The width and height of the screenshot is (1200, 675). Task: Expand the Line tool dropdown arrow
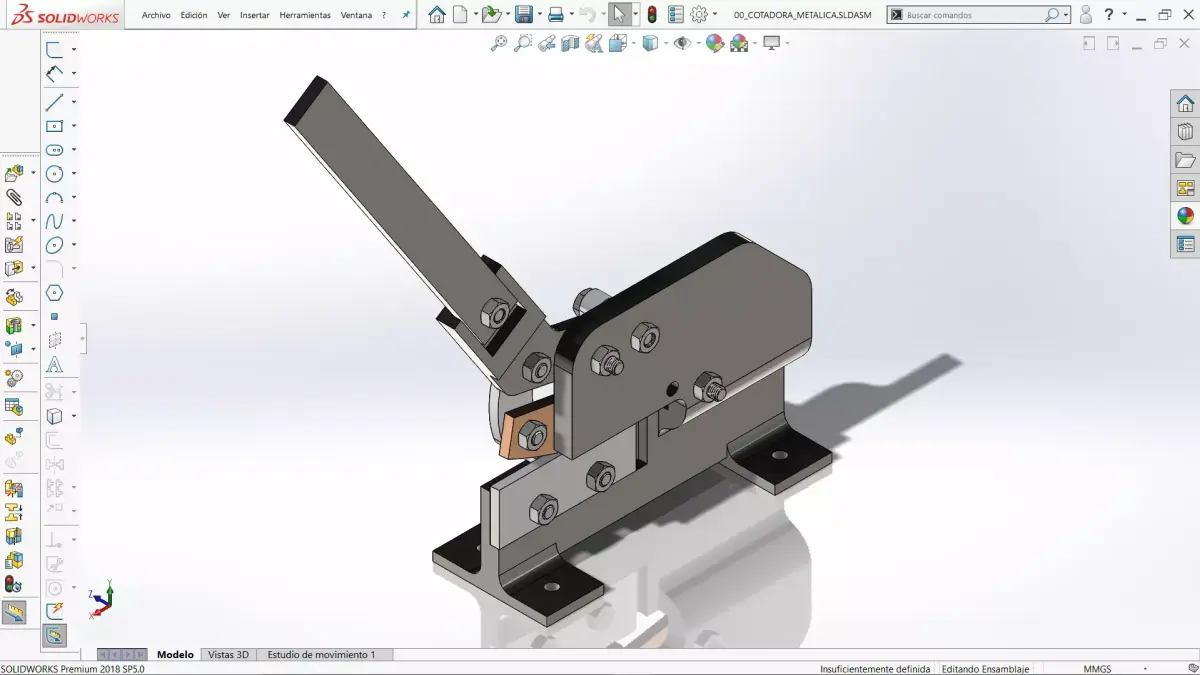(x=74, y=102)
